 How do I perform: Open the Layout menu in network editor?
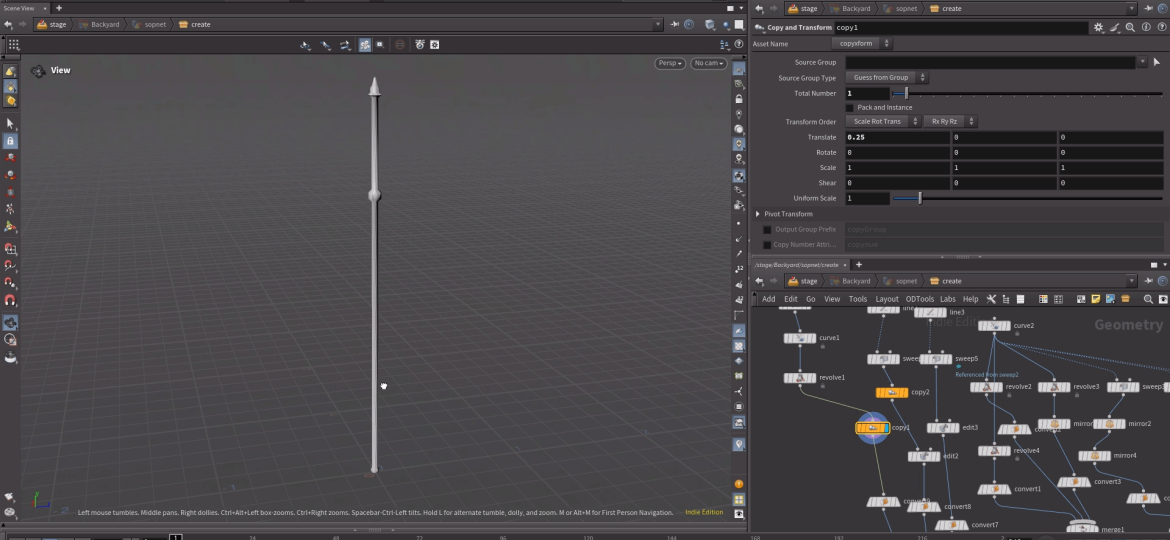pyautogui.click(x=886, y=299)
